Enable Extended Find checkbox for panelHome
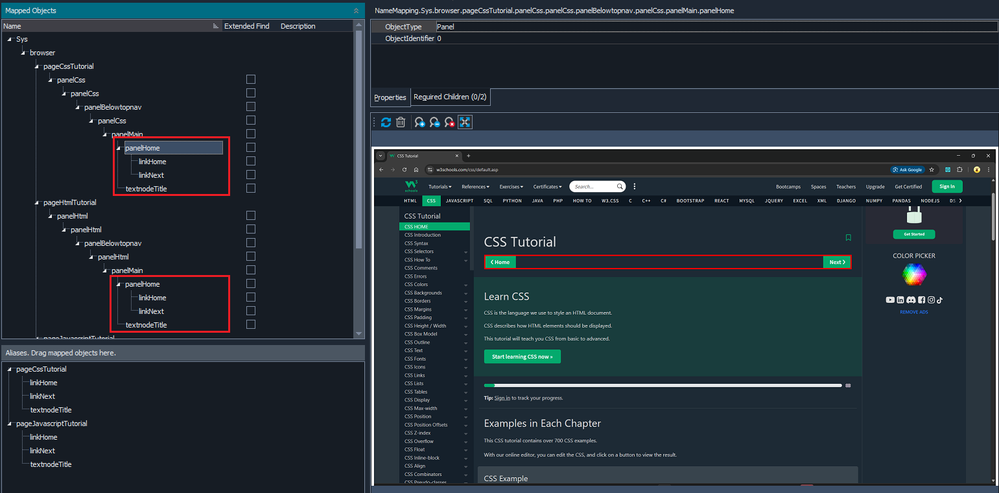The width and height of the screenshot is (999, 493). click(251, 148)
